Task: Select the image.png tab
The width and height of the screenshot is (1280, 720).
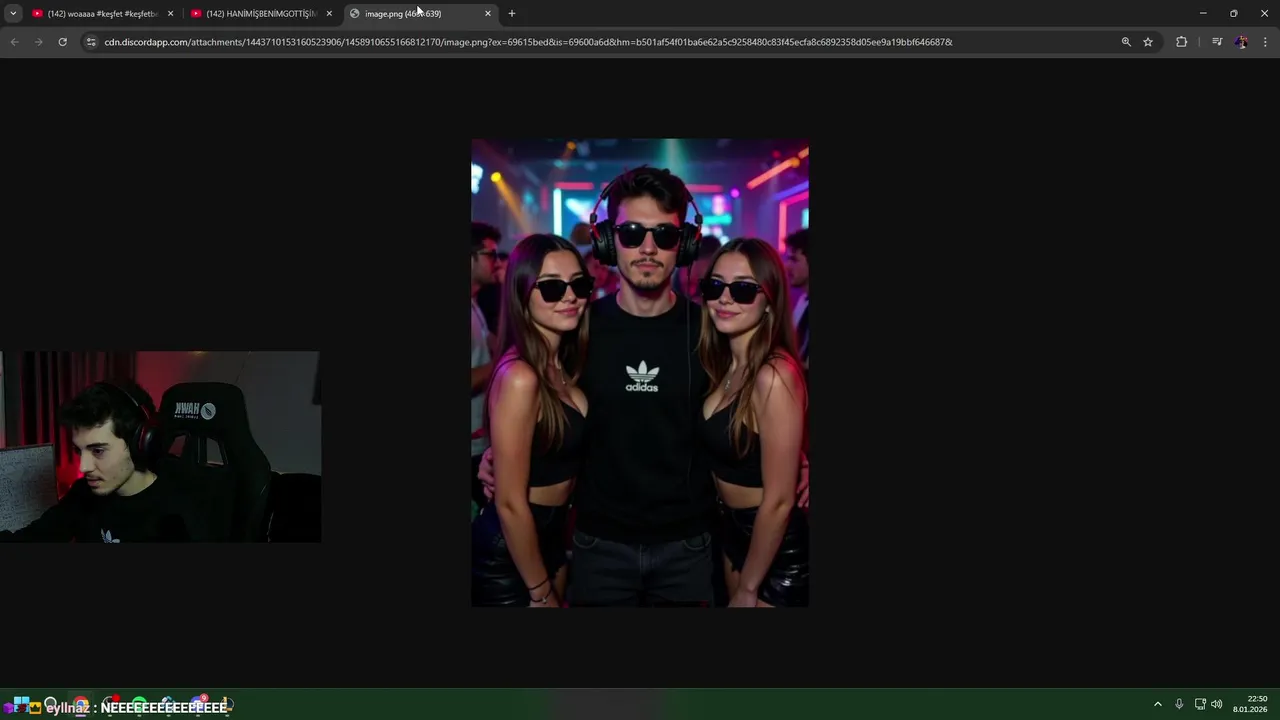Action: [x=420, y=13]
